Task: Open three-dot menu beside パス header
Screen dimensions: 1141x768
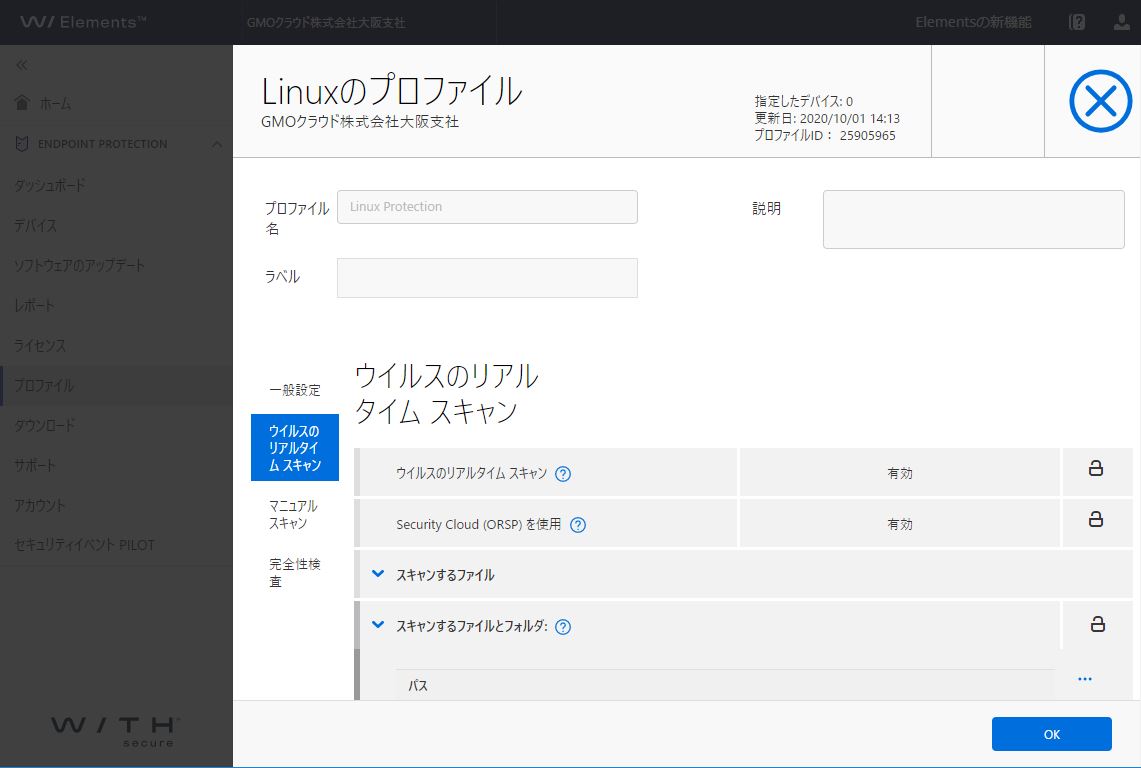Action: pyautogui.click(x=1084, y=679)
